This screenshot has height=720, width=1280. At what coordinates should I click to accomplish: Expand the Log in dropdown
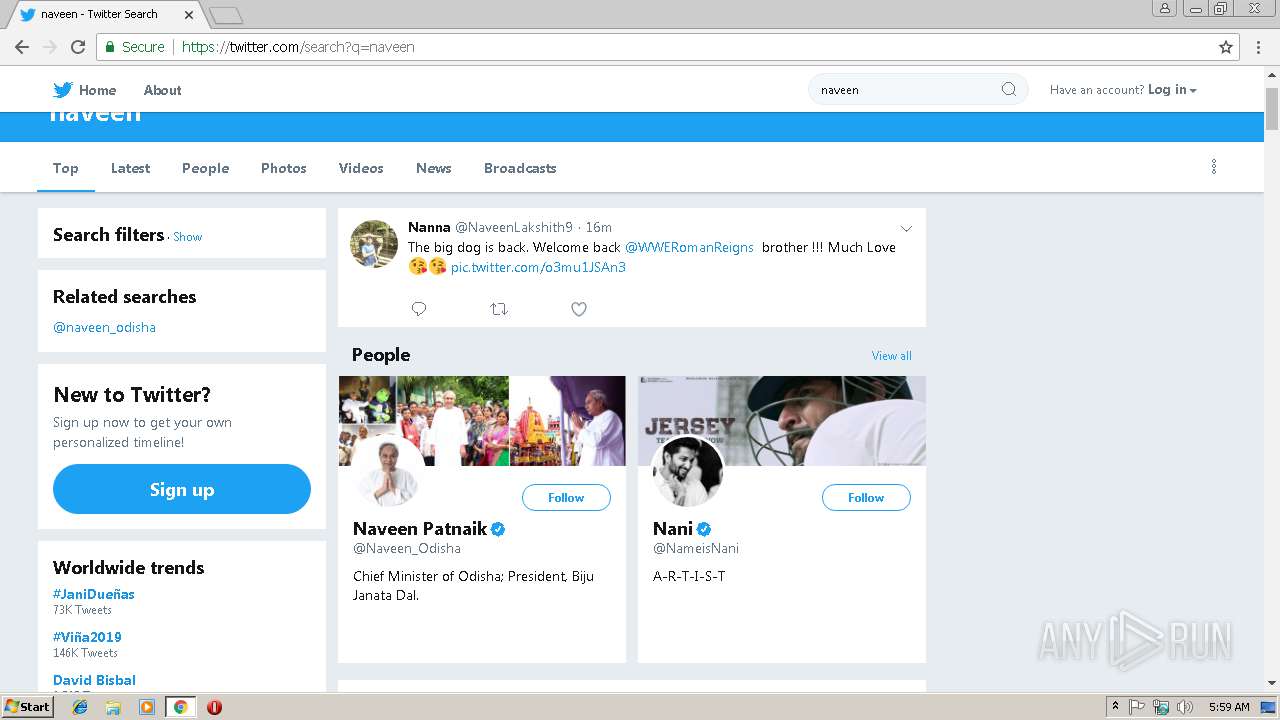[x=1172, y=89]
